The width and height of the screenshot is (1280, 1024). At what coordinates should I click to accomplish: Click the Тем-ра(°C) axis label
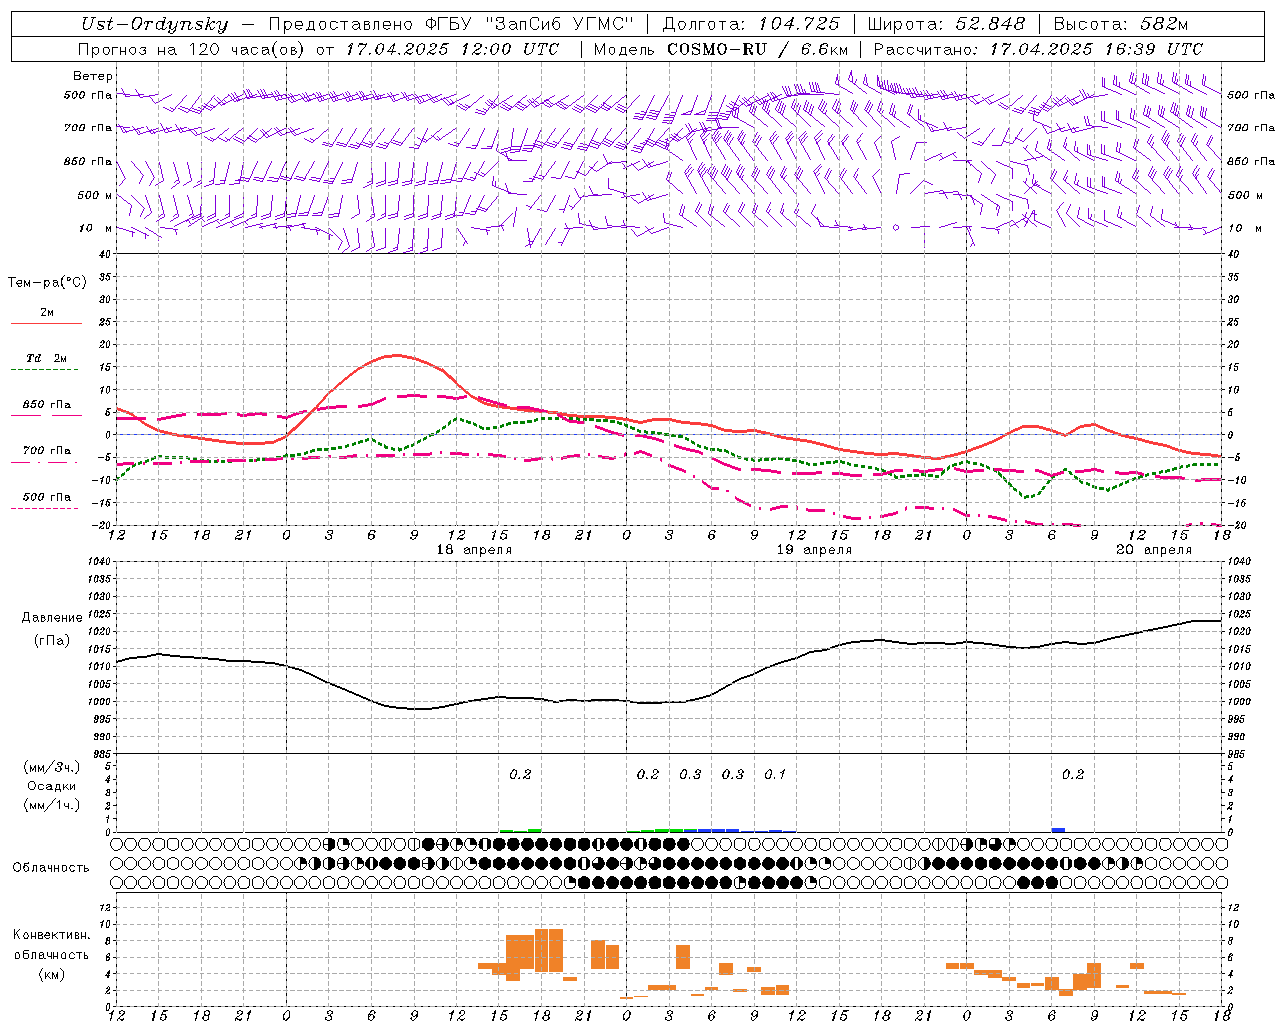tap(47, 283)
